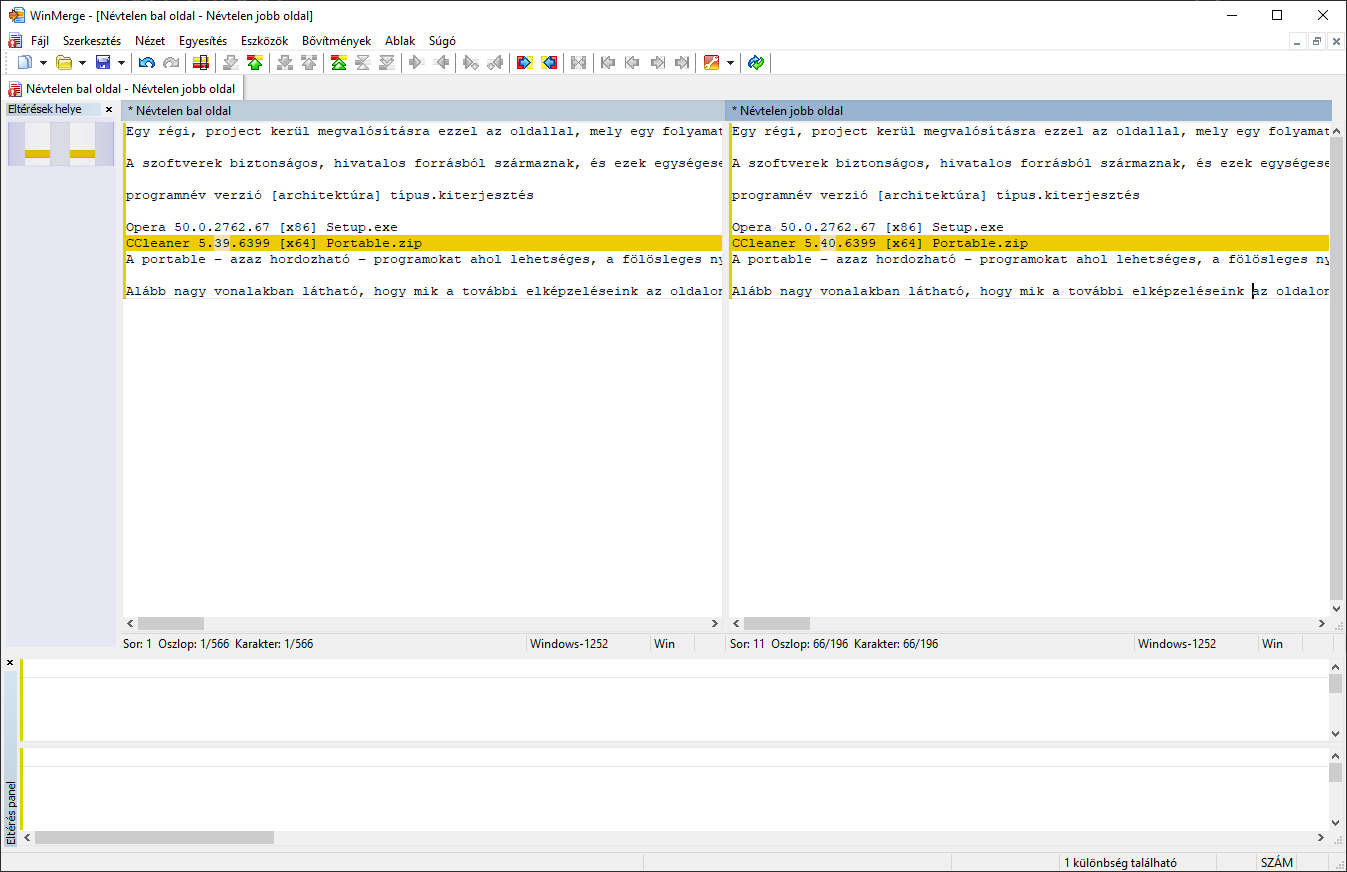Click the '1 különbség található' status text

1120,863
